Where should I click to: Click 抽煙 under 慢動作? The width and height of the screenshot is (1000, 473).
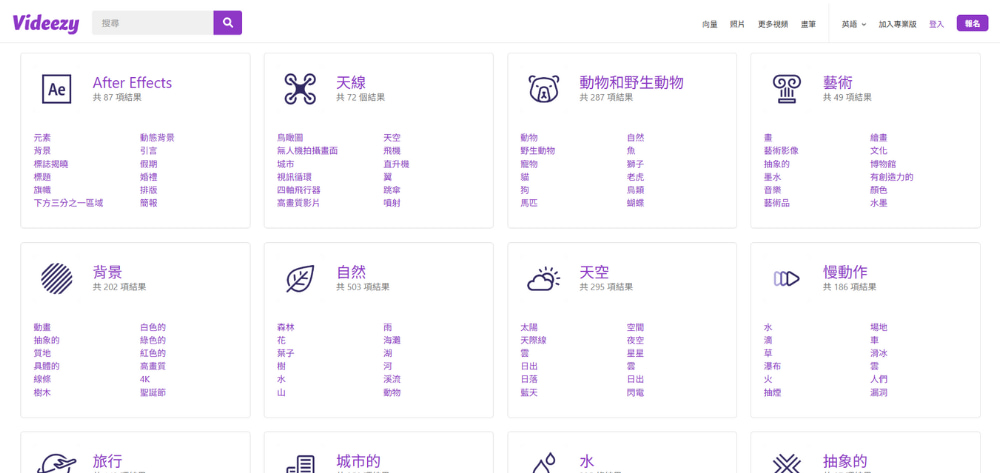[772, 393]
